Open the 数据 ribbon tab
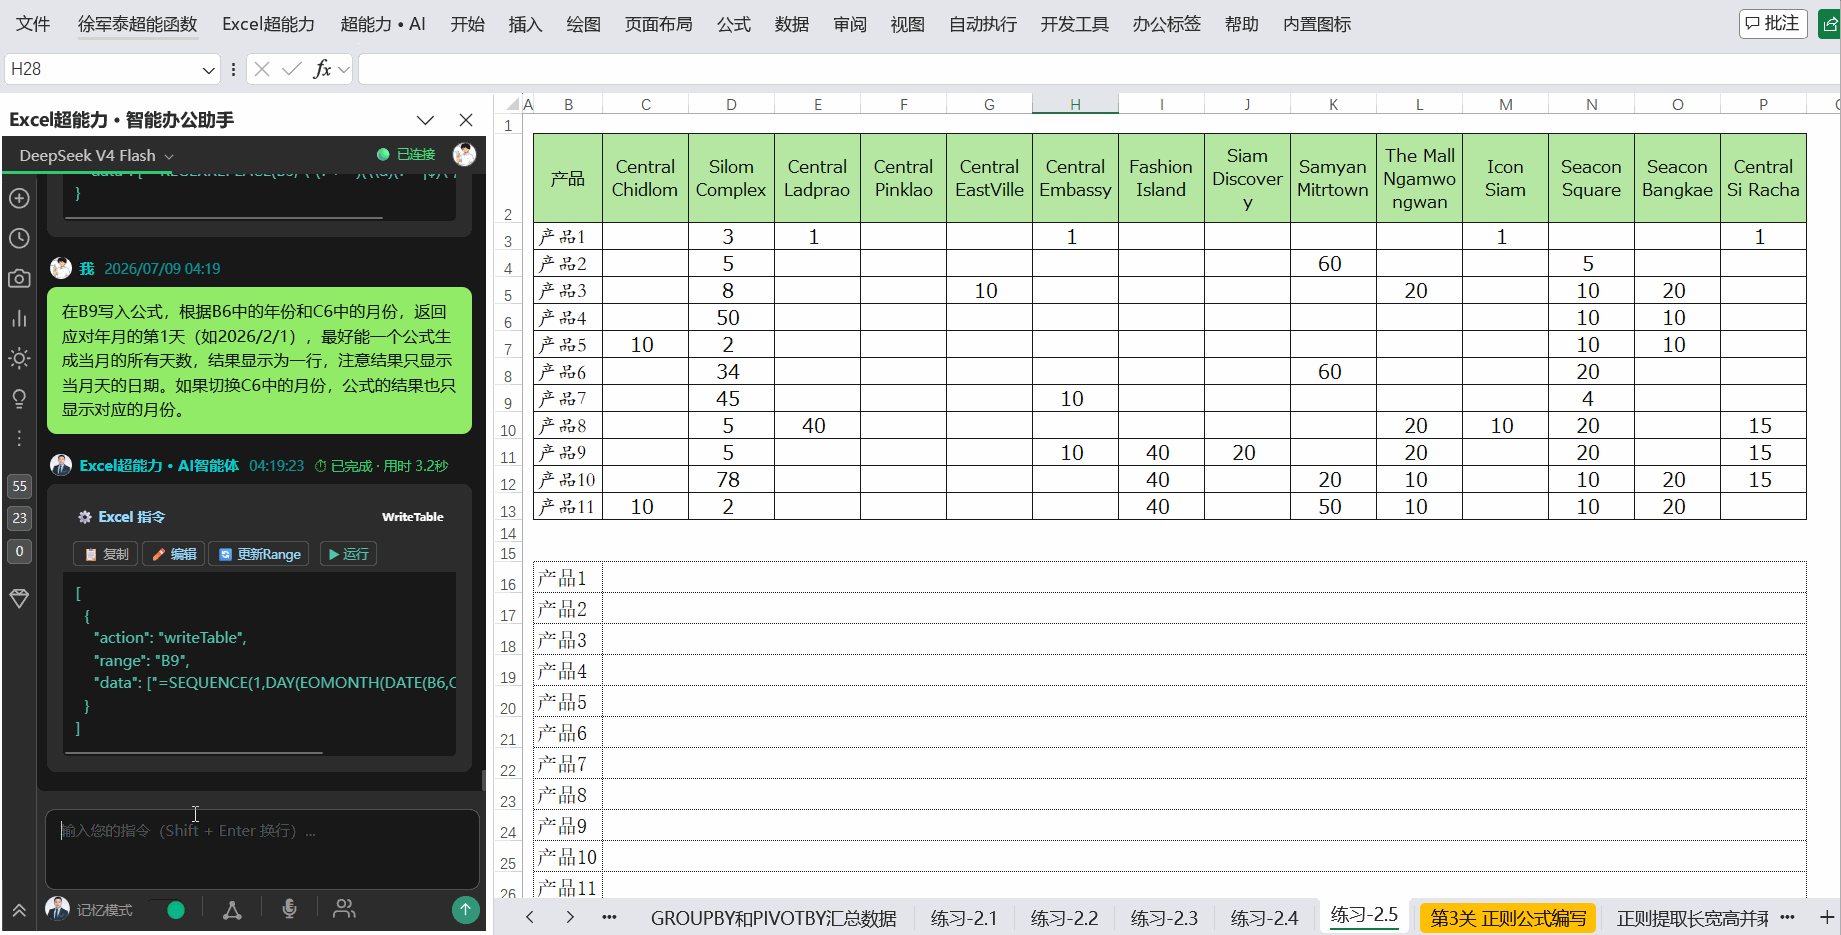Viewport: 1841px width, 935px height. tap(792, 24)
